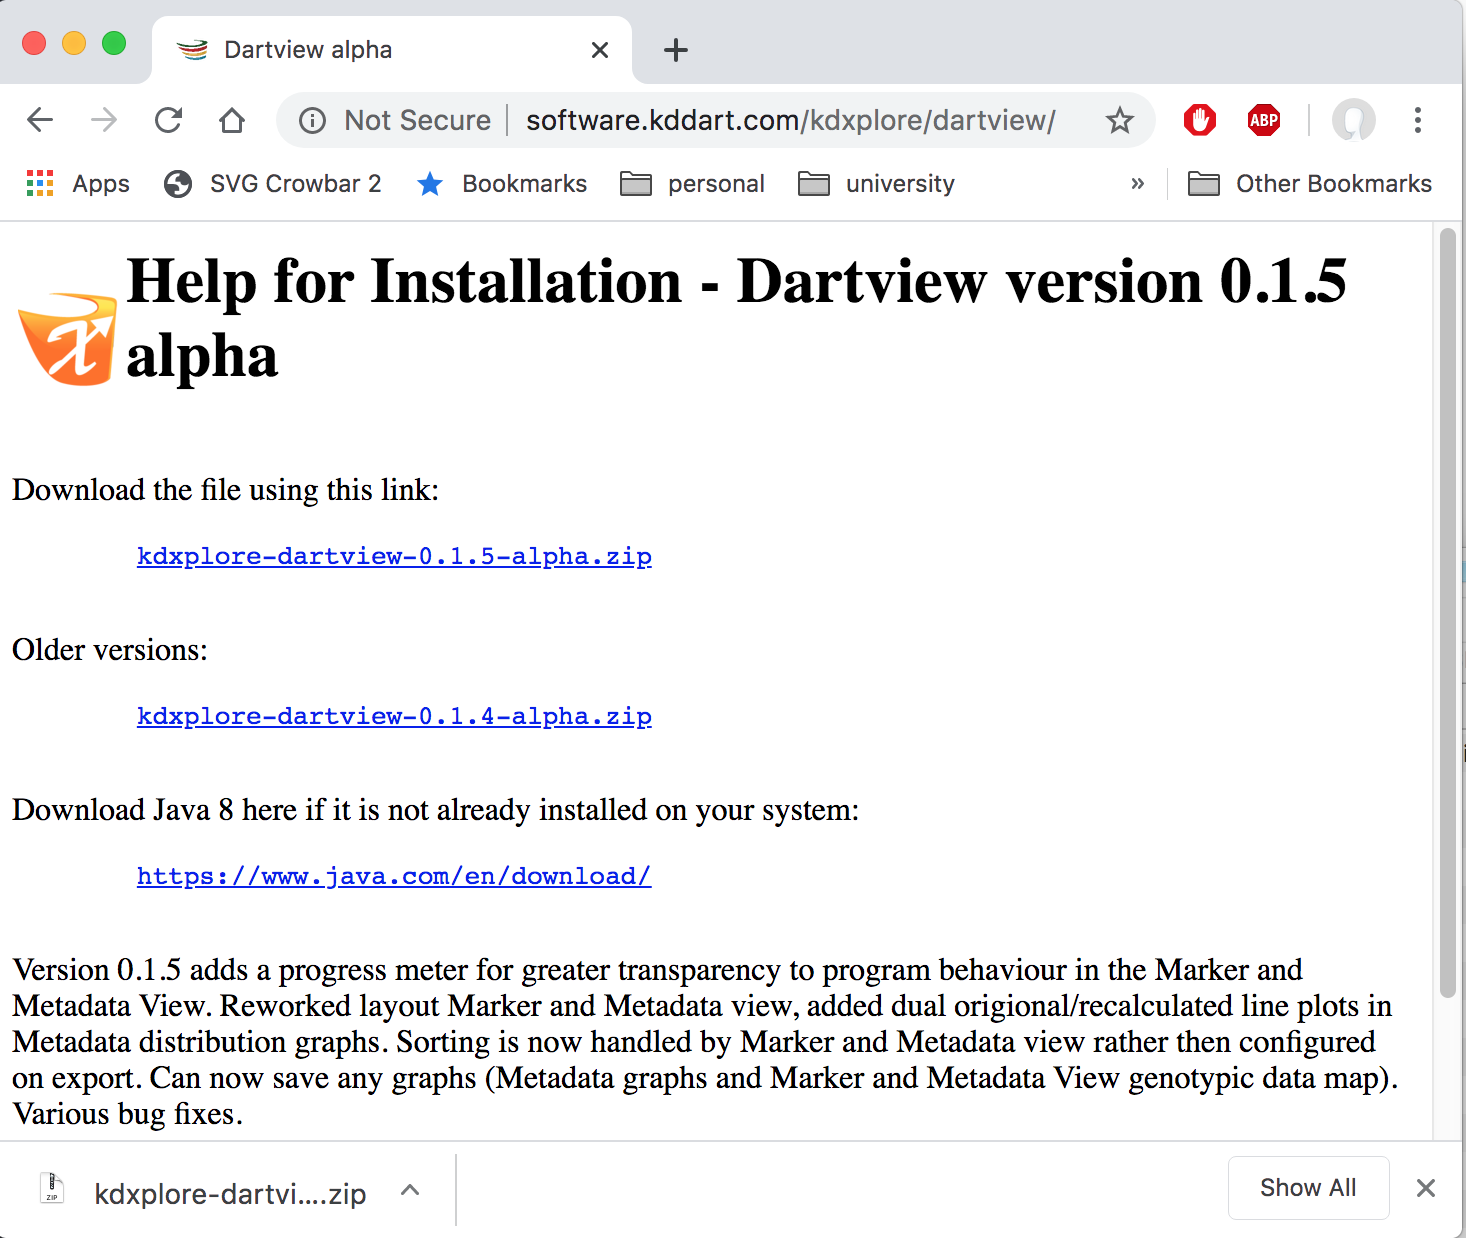Open the SVG Crowbar 2 bookmarklet
The width and height of the screenshot is (1466, 1238).
point(273,184)
